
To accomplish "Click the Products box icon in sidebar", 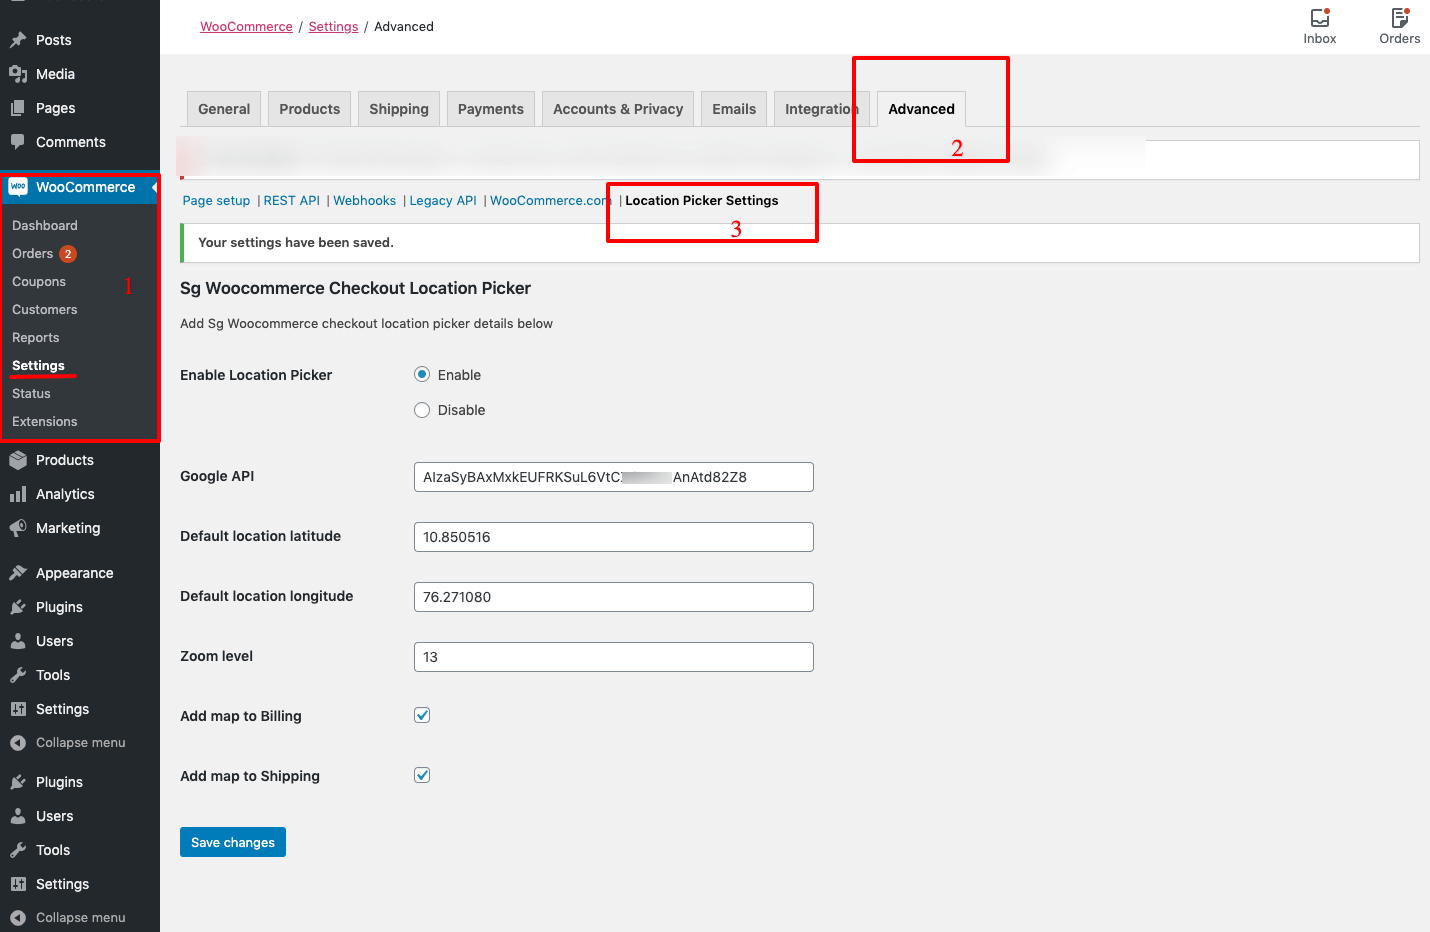I will click(x=18, y=460).
